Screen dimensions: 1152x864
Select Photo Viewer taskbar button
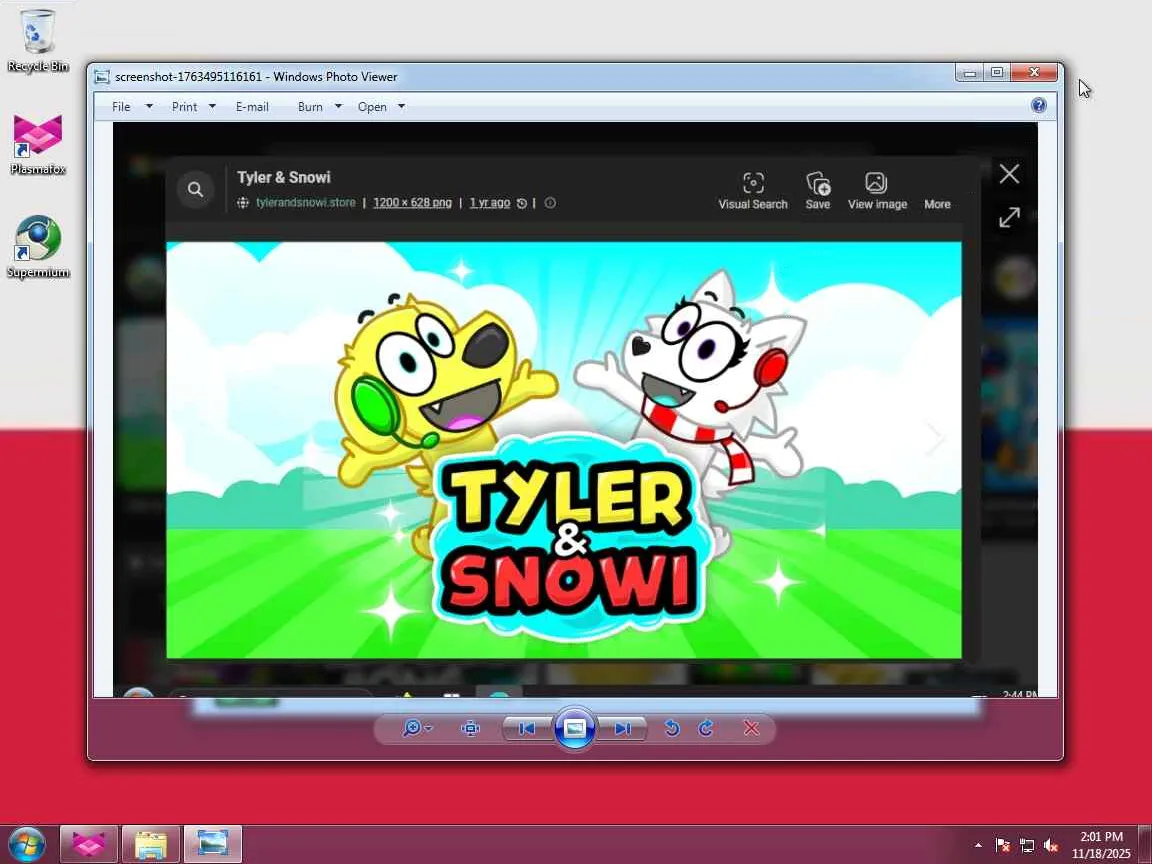(212, 845)
